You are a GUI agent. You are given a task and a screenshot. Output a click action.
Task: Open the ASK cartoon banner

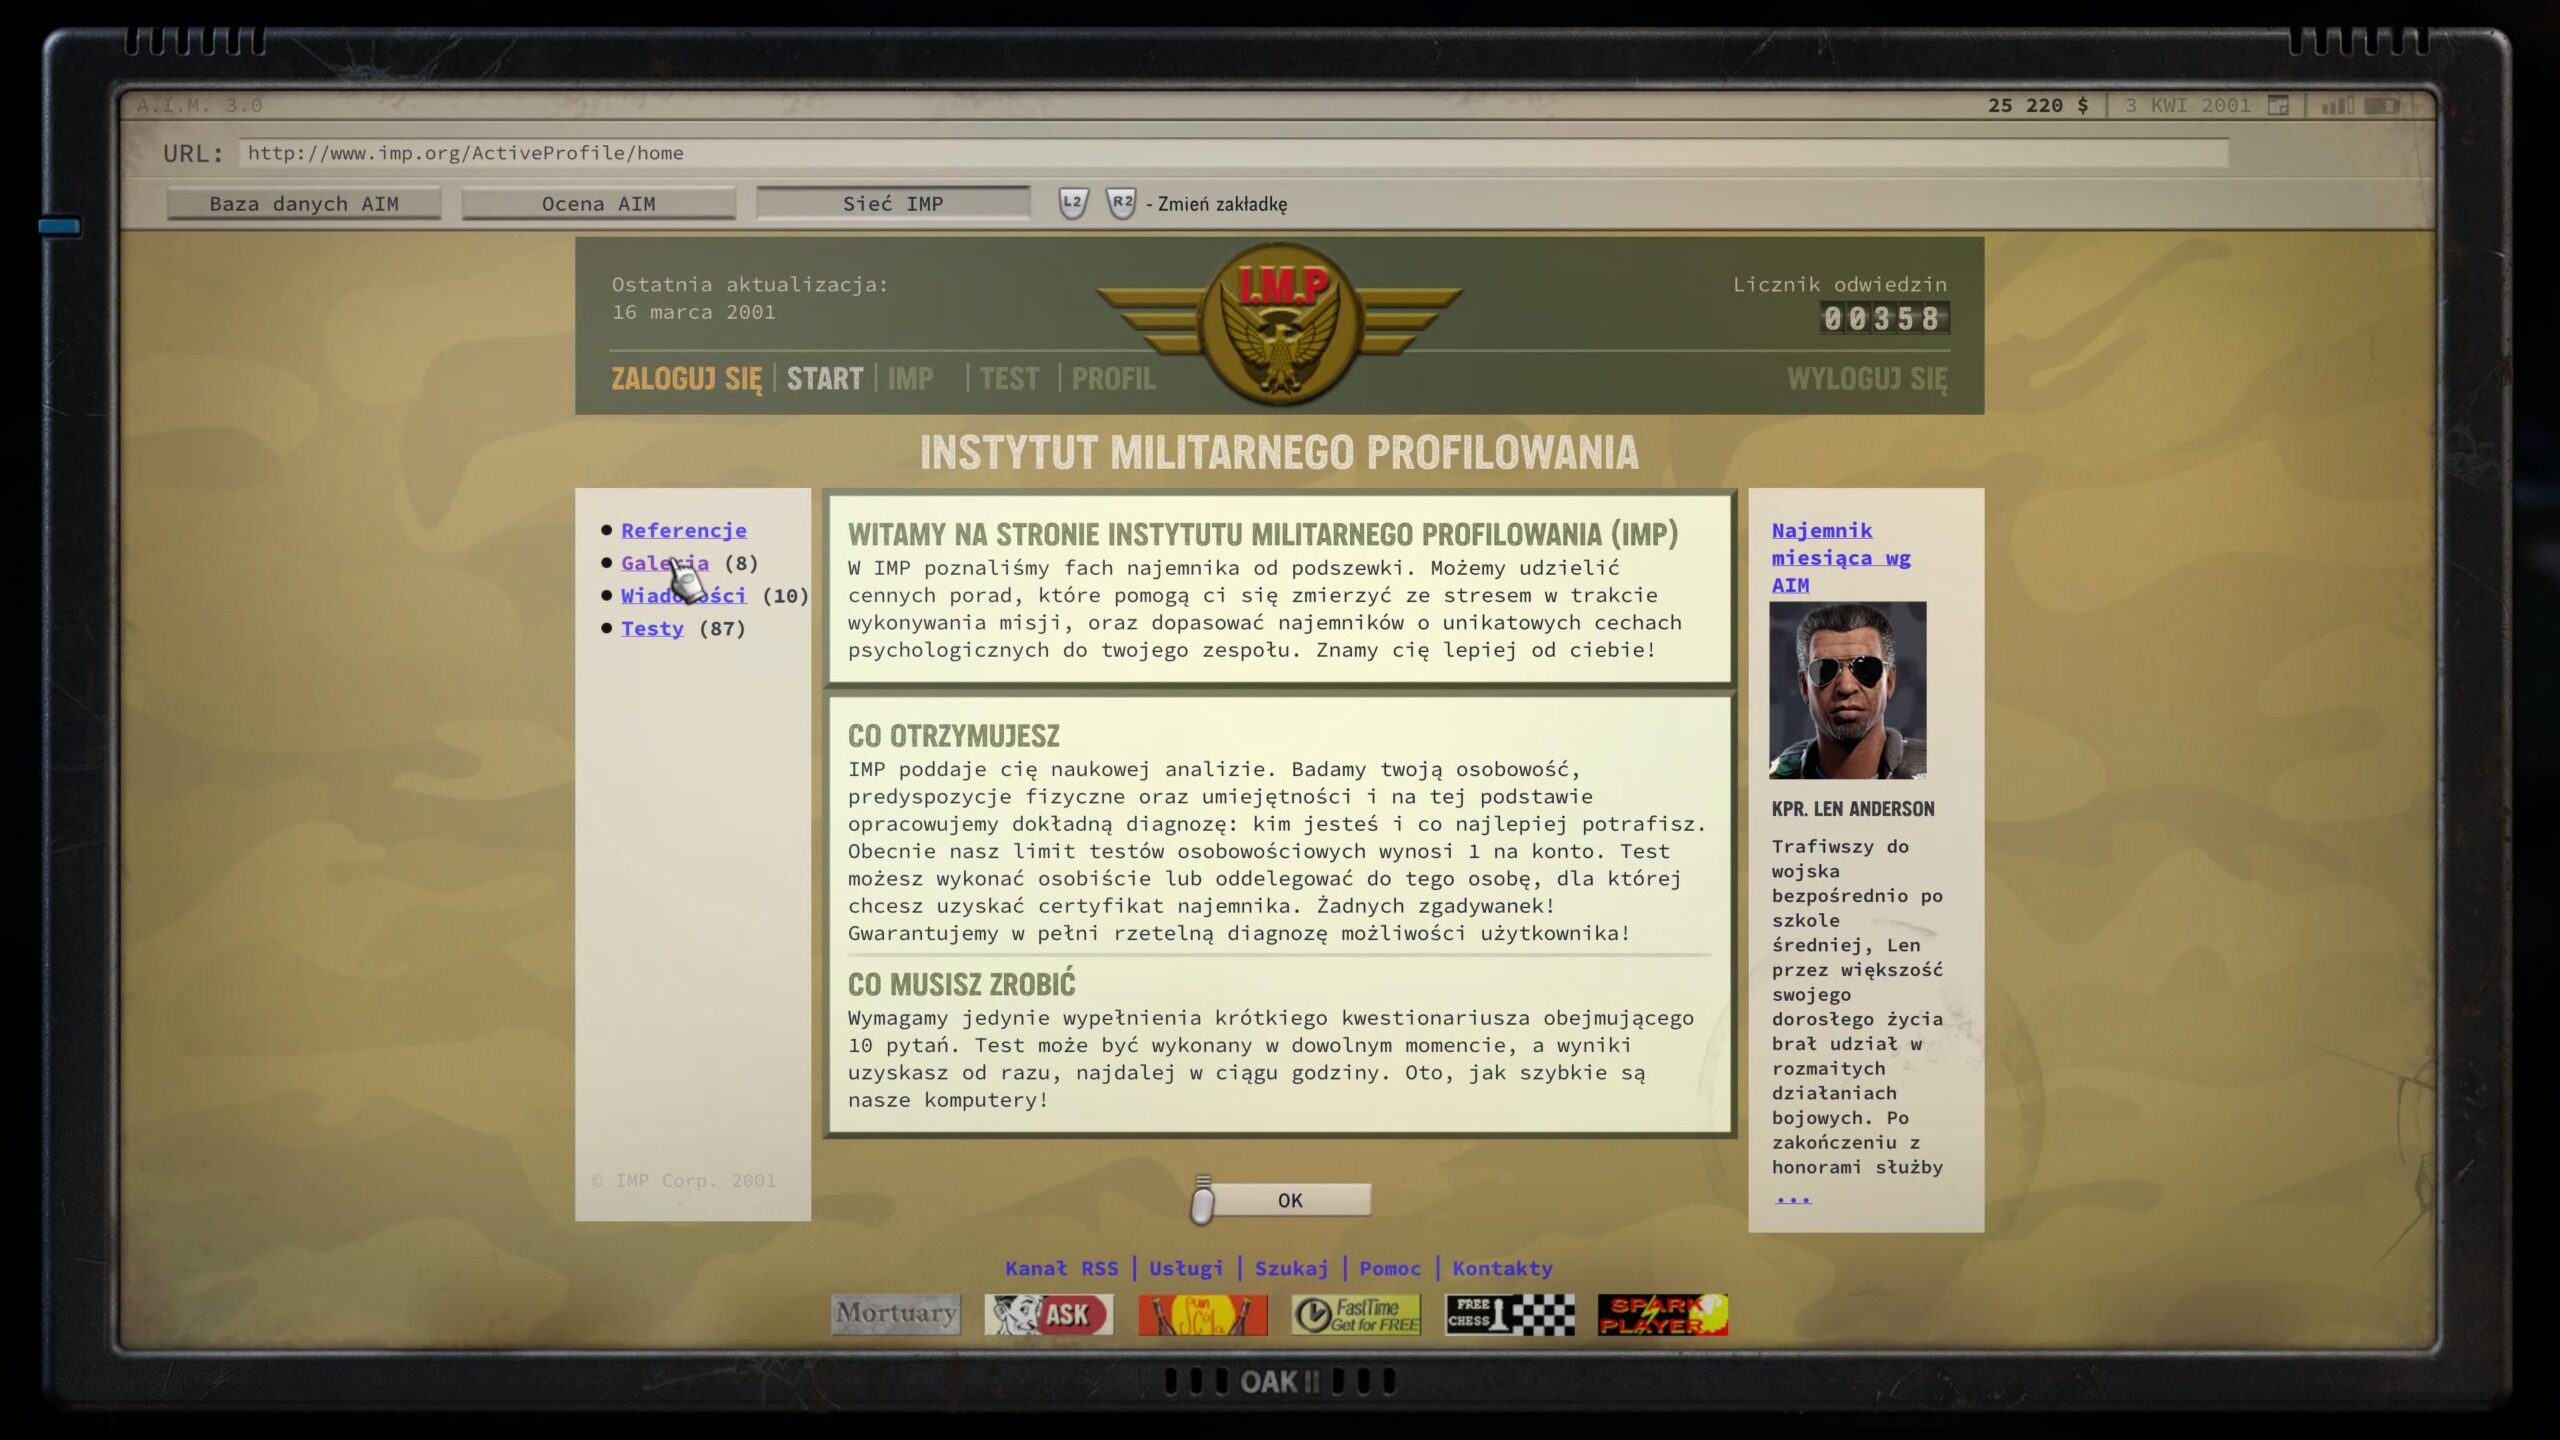coord(1048,1314)
